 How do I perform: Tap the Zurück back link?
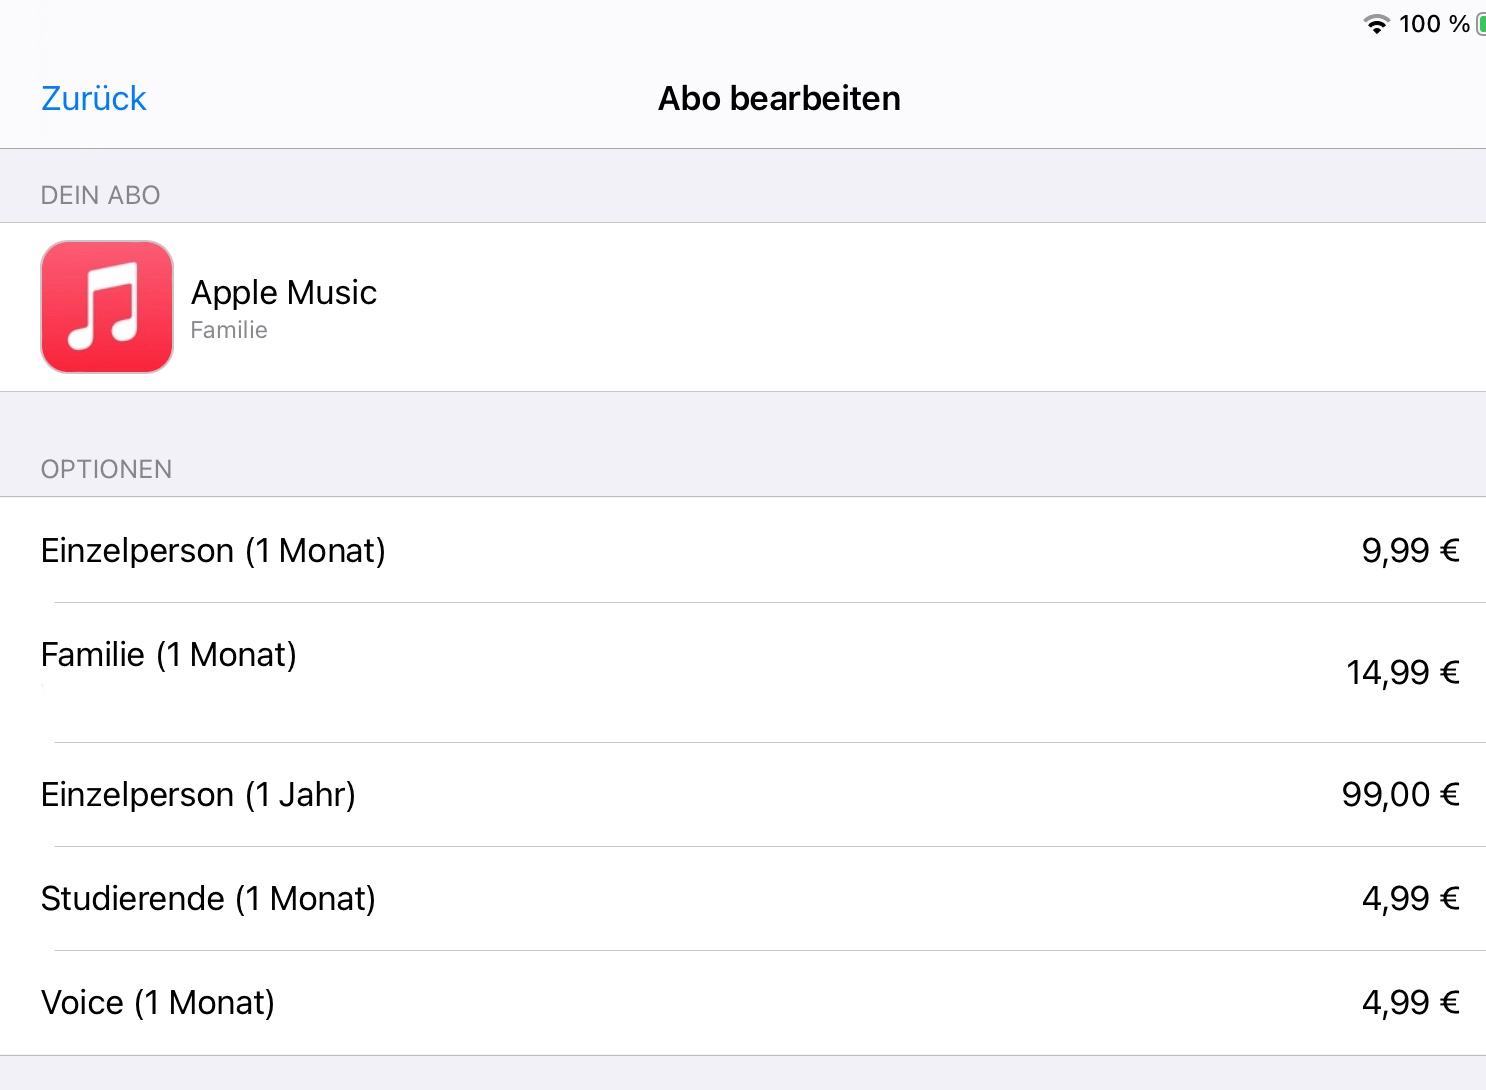coord(94,99)
